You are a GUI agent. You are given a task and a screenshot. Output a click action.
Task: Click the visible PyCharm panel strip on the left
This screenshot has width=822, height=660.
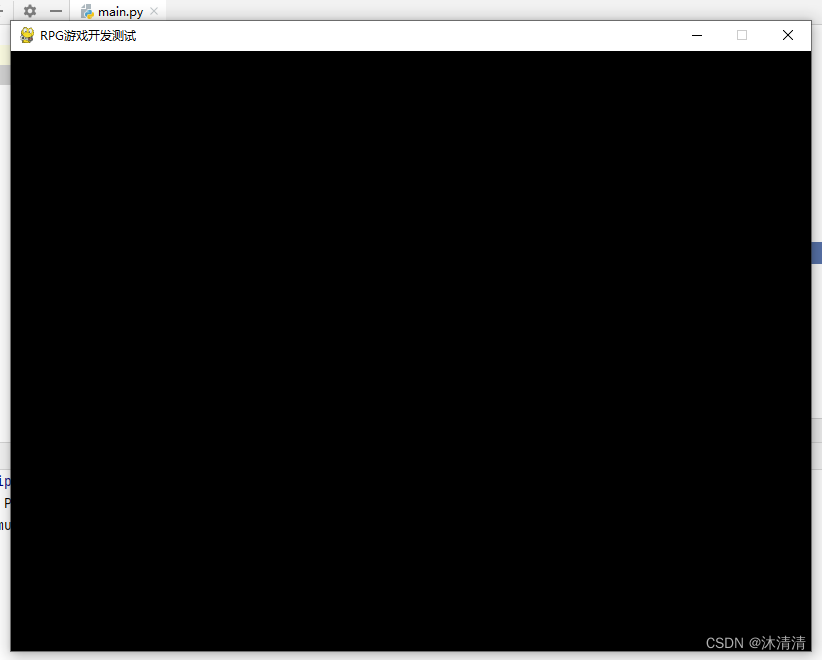pyautogui.click(x=4, y=250)
